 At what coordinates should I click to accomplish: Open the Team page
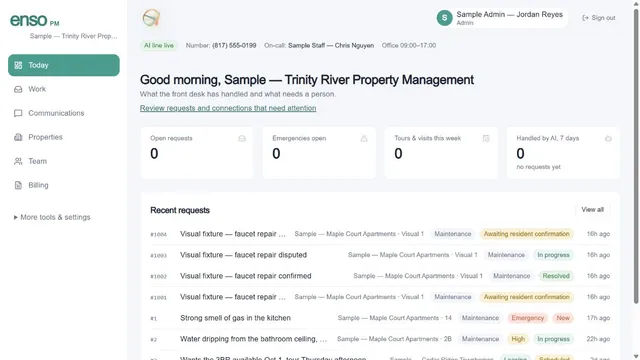[64, 161]
